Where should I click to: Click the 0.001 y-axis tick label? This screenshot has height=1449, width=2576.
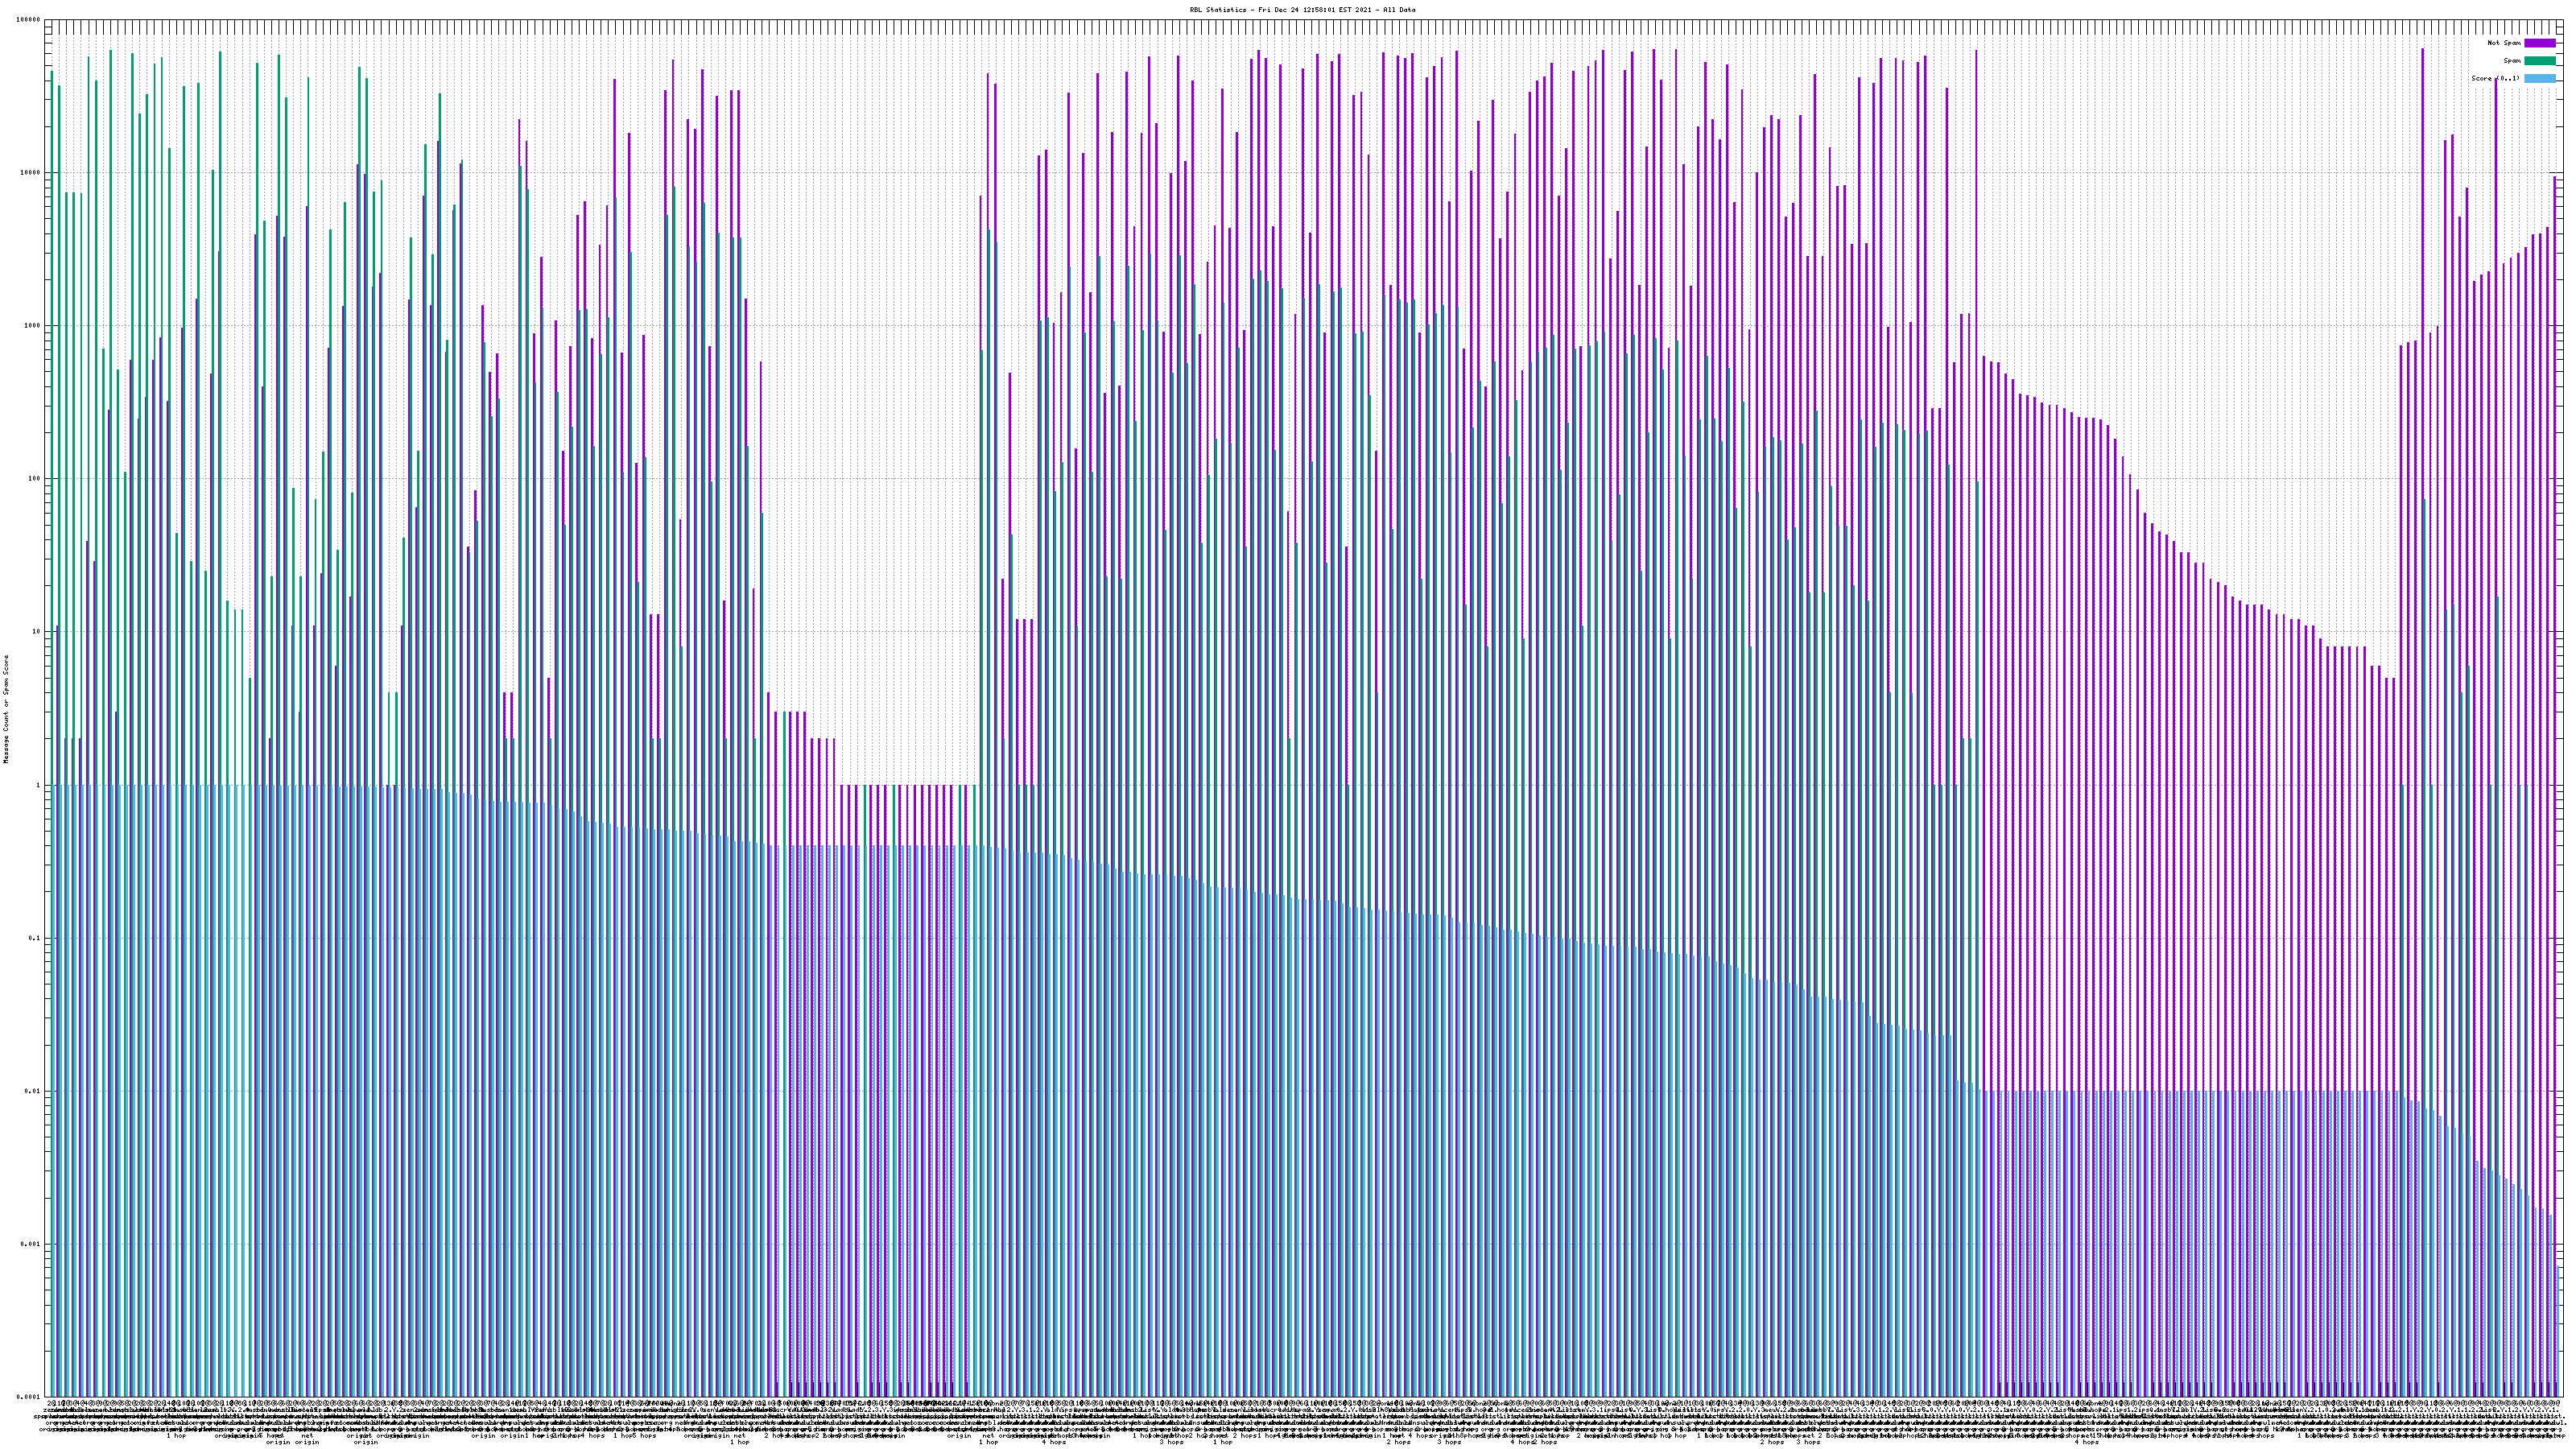pos(31,1244)
